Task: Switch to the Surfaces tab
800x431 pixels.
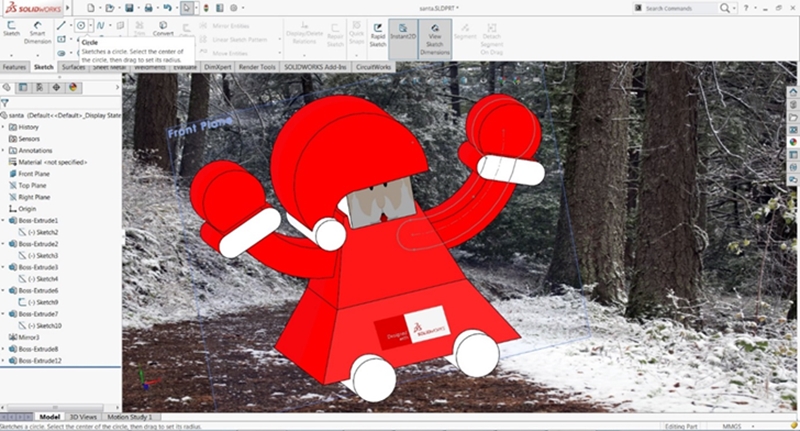Action: [x=73, y=67]
